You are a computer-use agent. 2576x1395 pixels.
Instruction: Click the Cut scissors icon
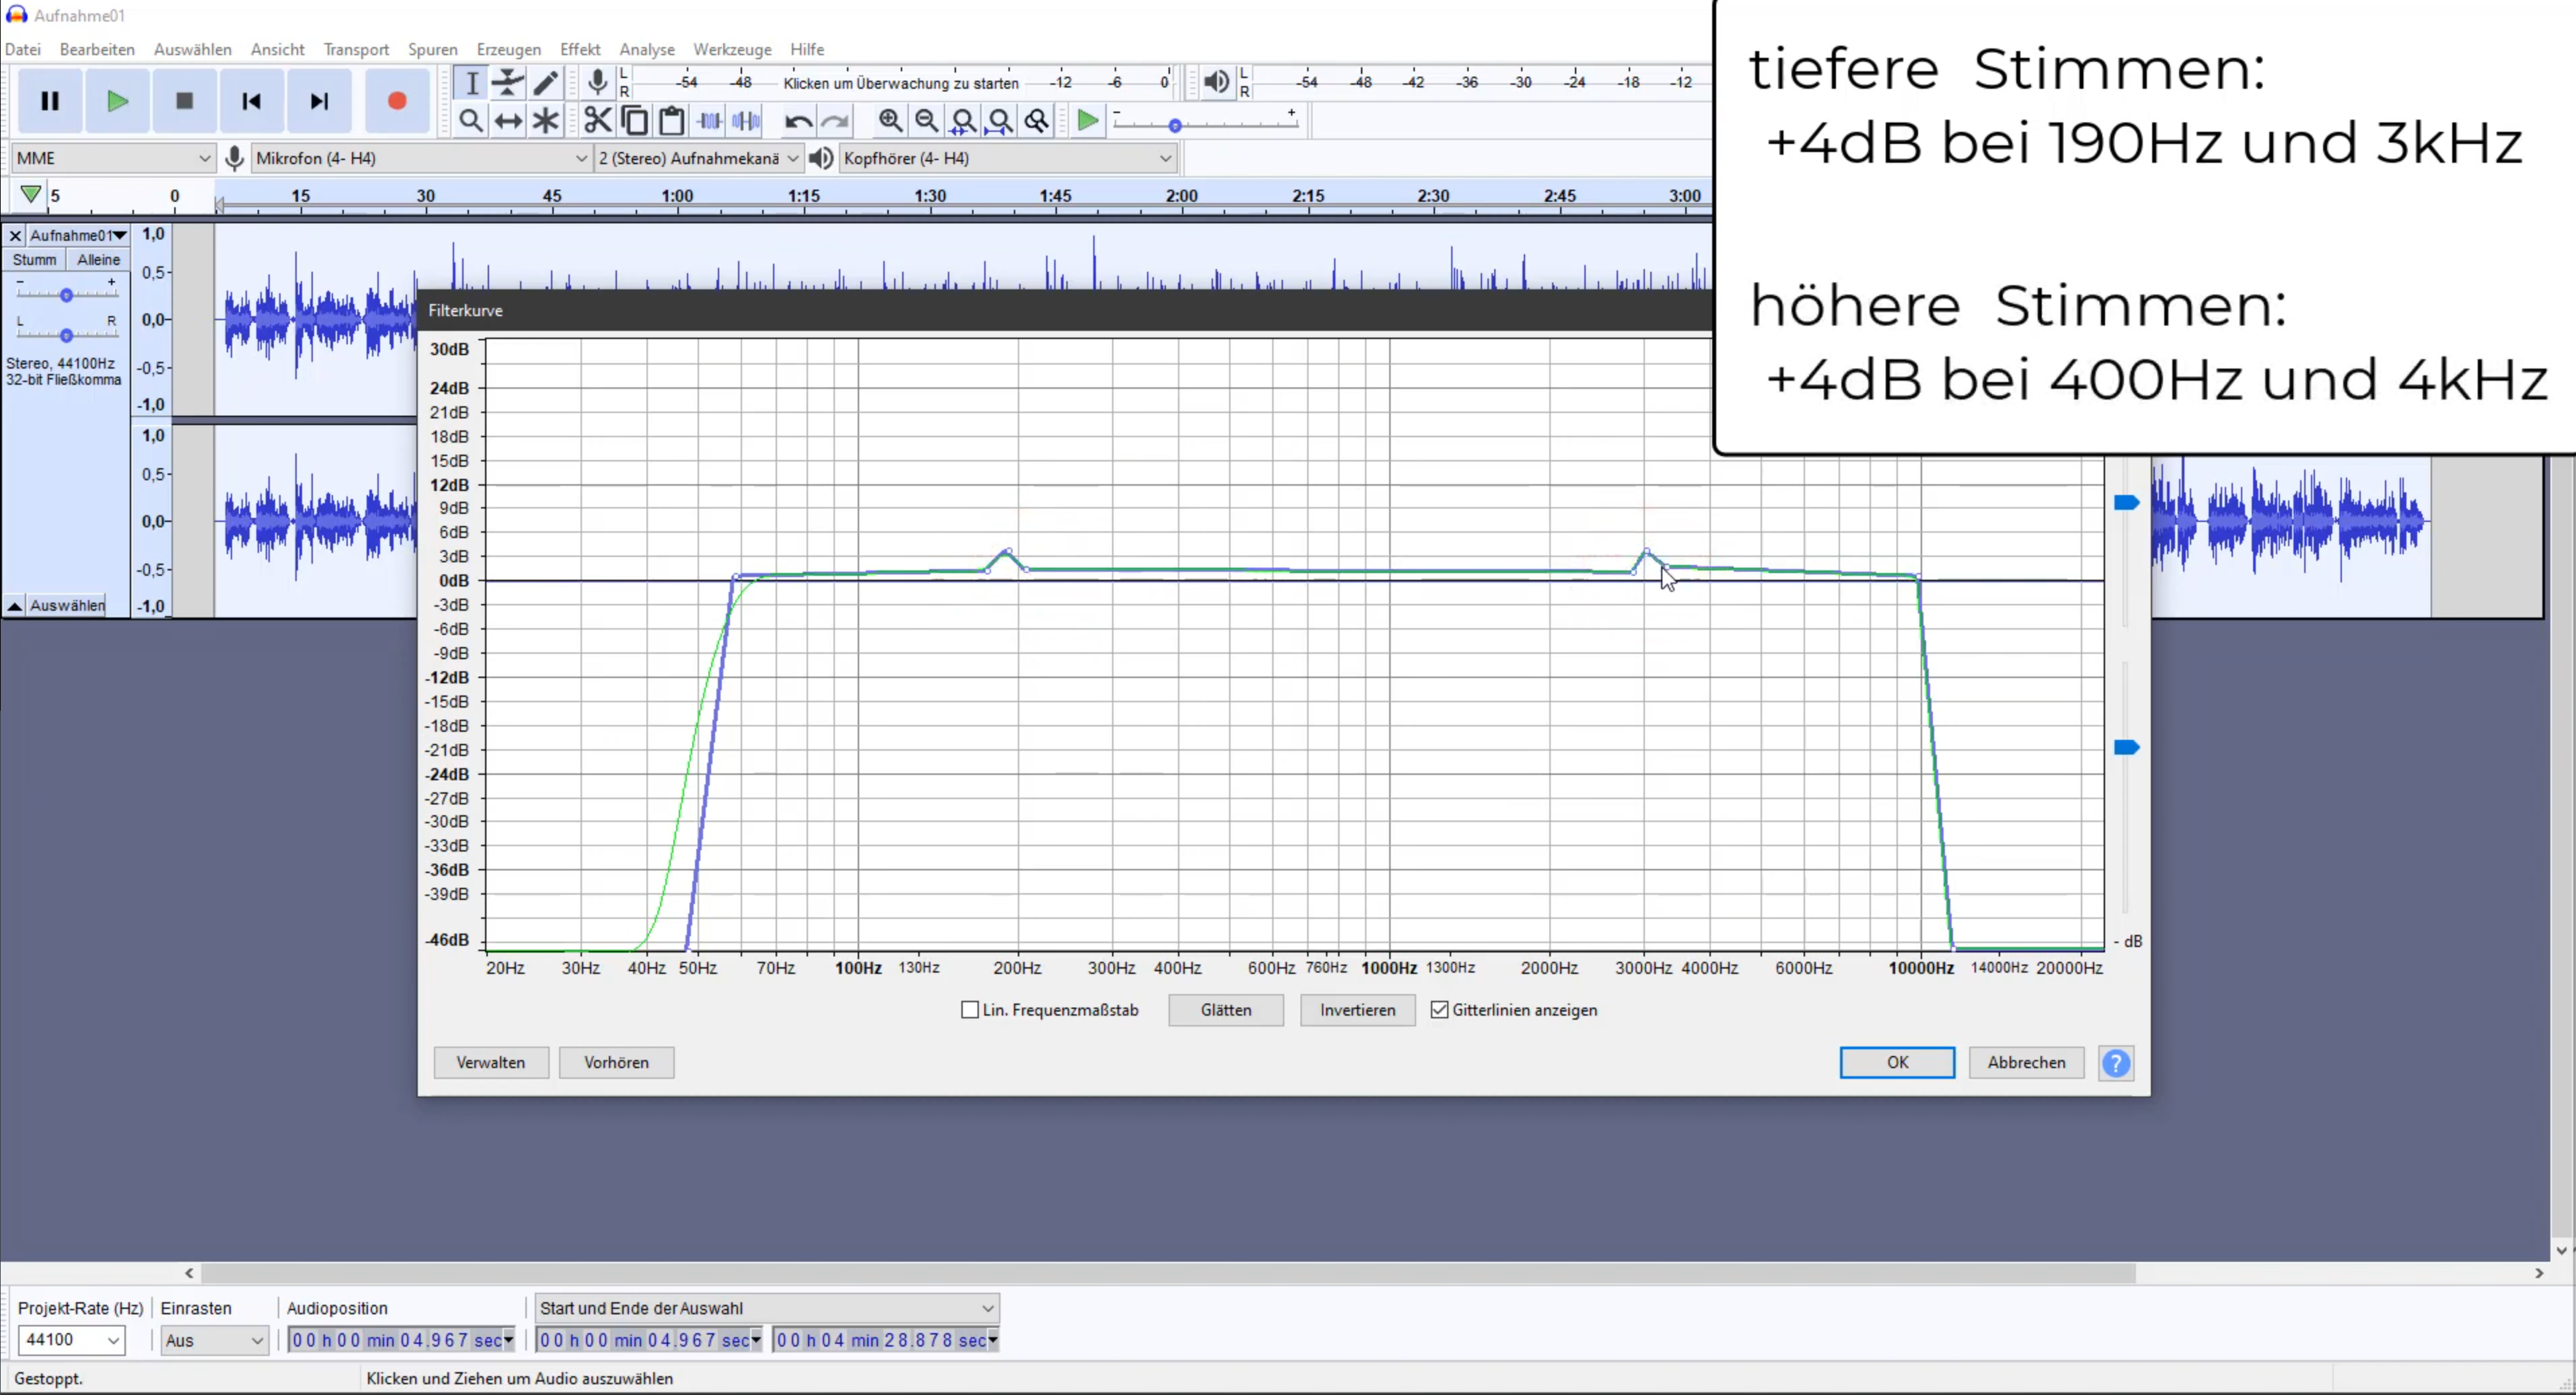[x=597, y=121]
